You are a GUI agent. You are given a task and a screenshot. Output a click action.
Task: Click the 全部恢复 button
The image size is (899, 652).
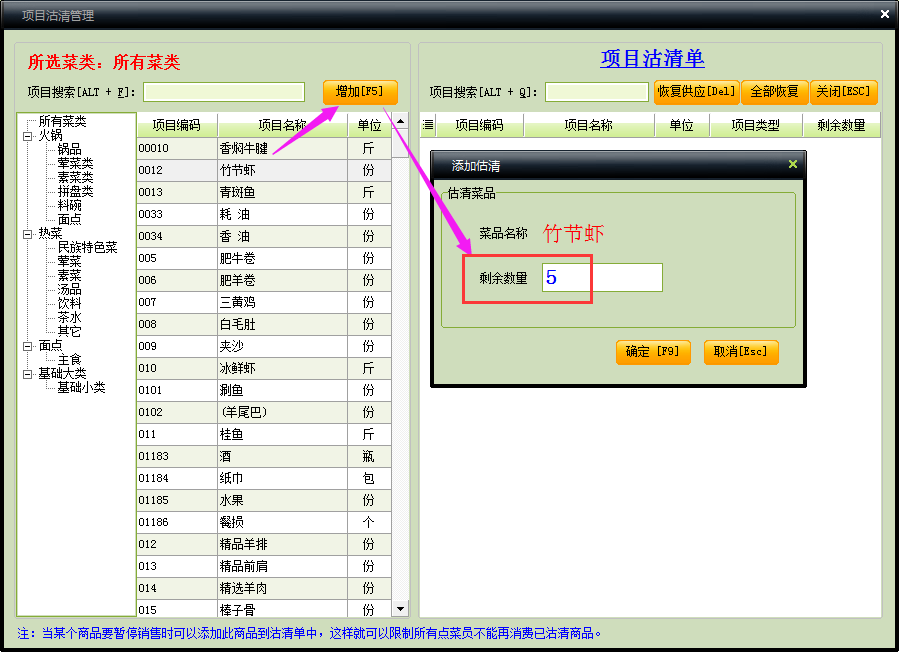(774, 92)
